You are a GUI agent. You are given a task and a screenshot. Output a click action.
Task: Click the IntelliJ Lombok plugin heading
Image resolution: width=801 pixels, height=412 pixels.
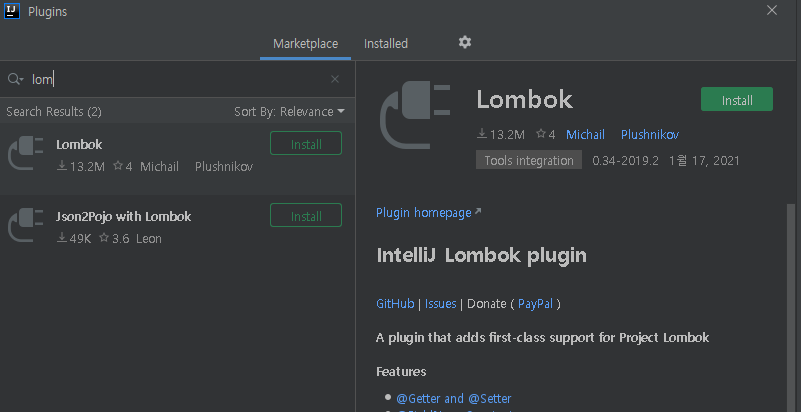[x=481, y=255]
